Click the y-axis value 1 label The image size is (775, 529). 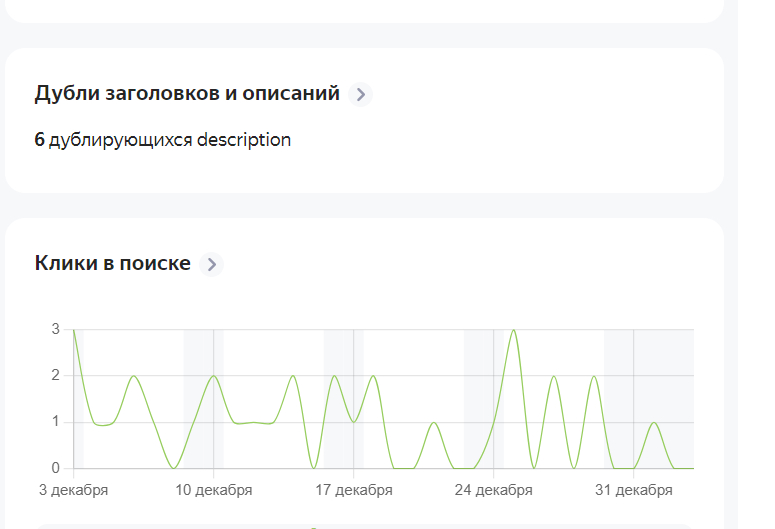click(56, 422)
